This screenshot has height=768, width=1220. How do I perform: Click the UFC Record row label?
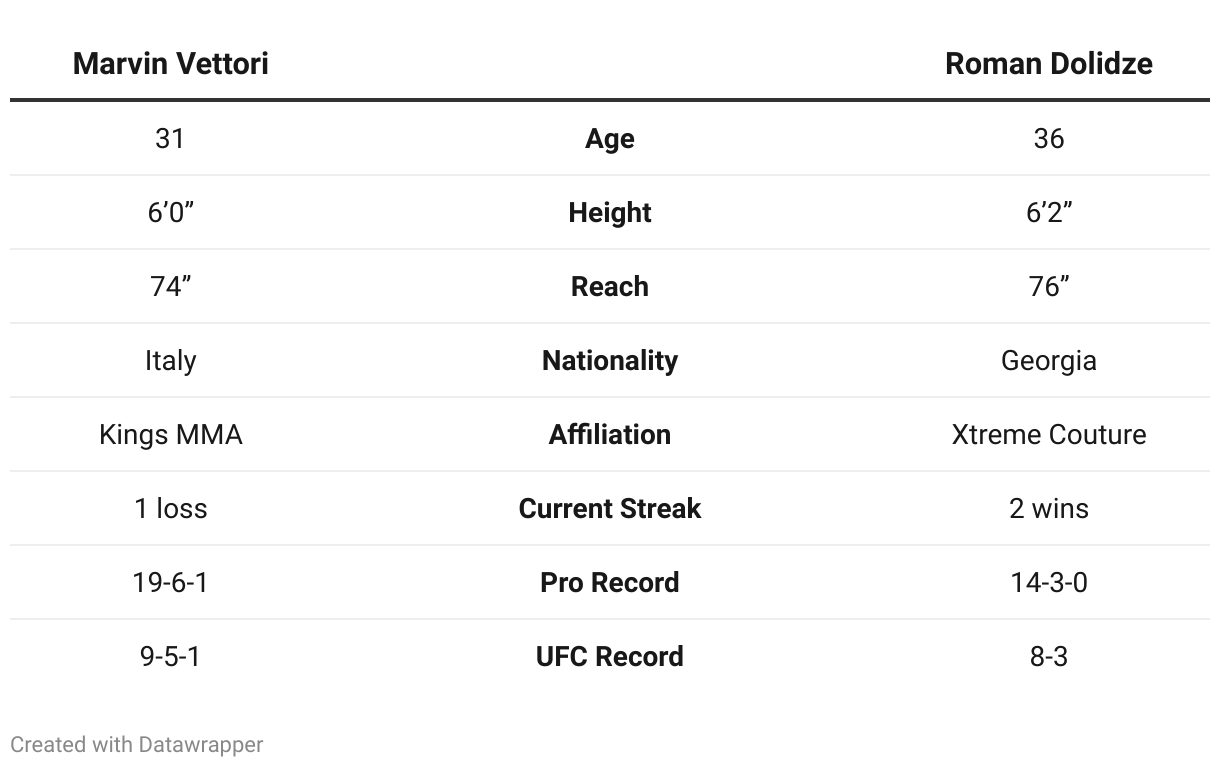pyautogui.click(x=609, y=657)
